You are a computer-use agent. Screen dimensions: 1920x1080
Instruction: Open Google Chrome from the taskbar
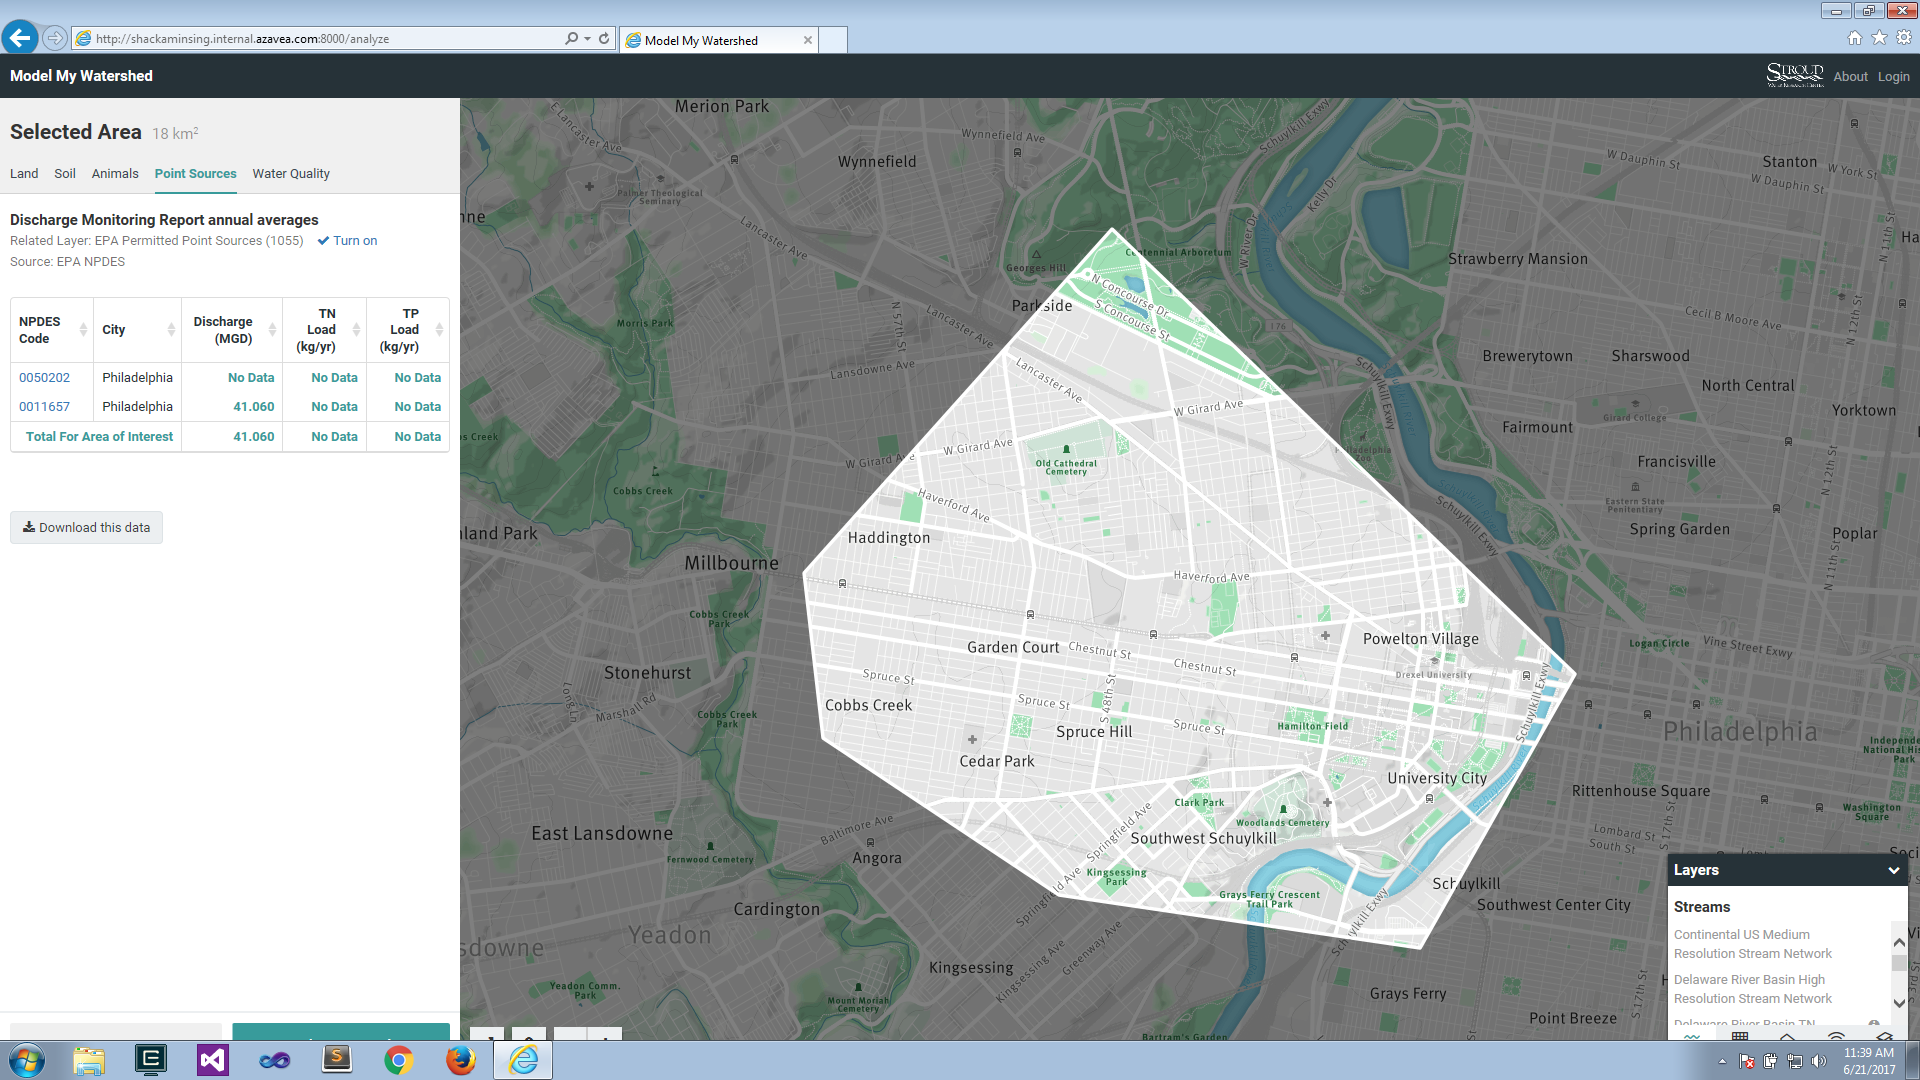point(399,1060)
